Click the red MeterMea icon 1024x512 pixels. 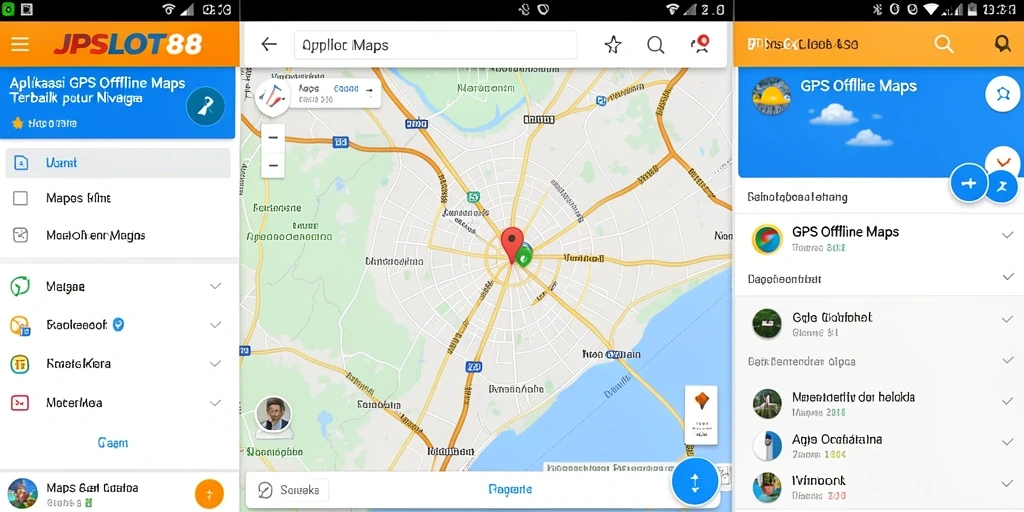tap(20, 403)
